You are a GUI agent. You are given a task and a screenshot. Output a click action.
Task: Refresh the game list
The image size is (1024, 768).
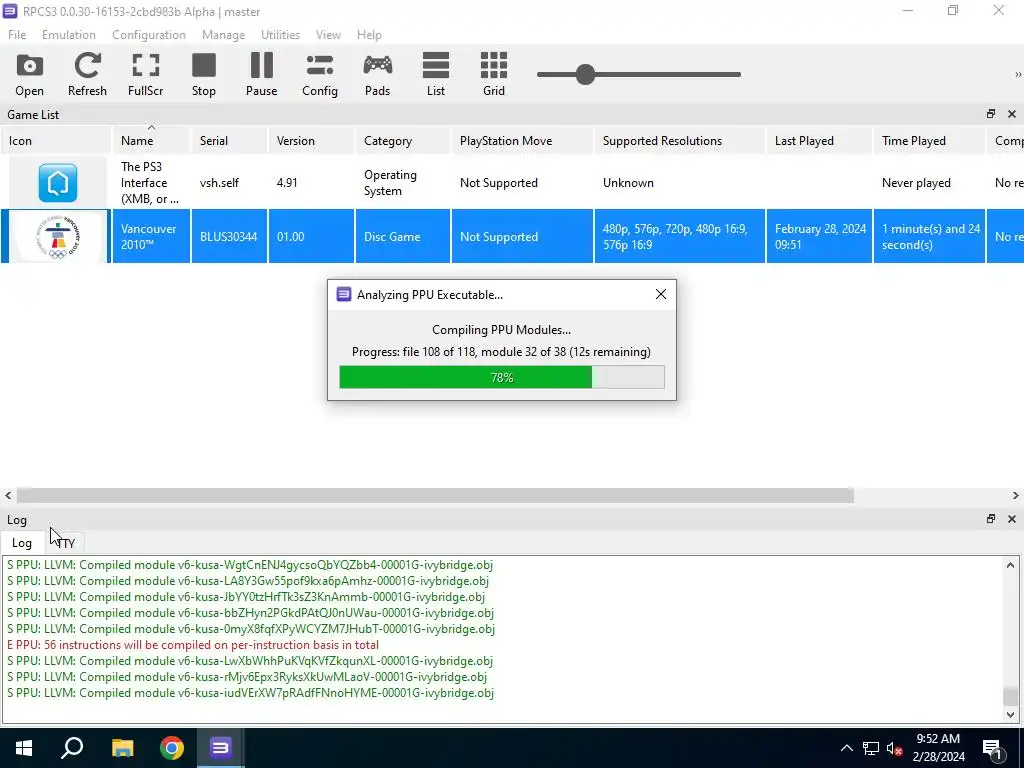(x=87, y=74)
